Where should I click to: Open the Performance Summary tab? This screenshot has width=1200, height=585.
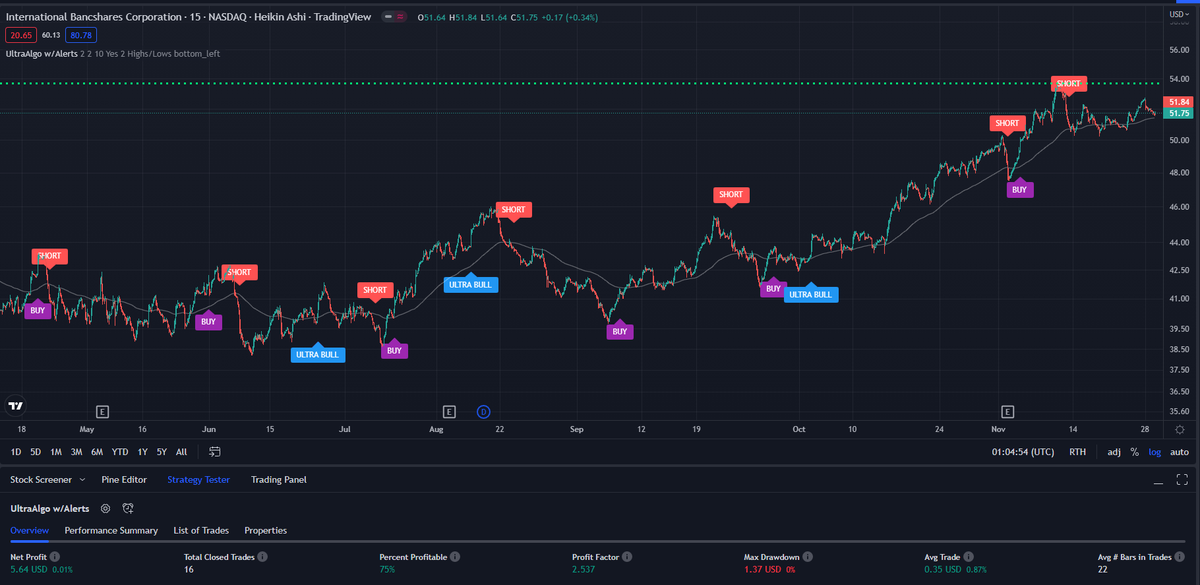click(x=111, y=530)
